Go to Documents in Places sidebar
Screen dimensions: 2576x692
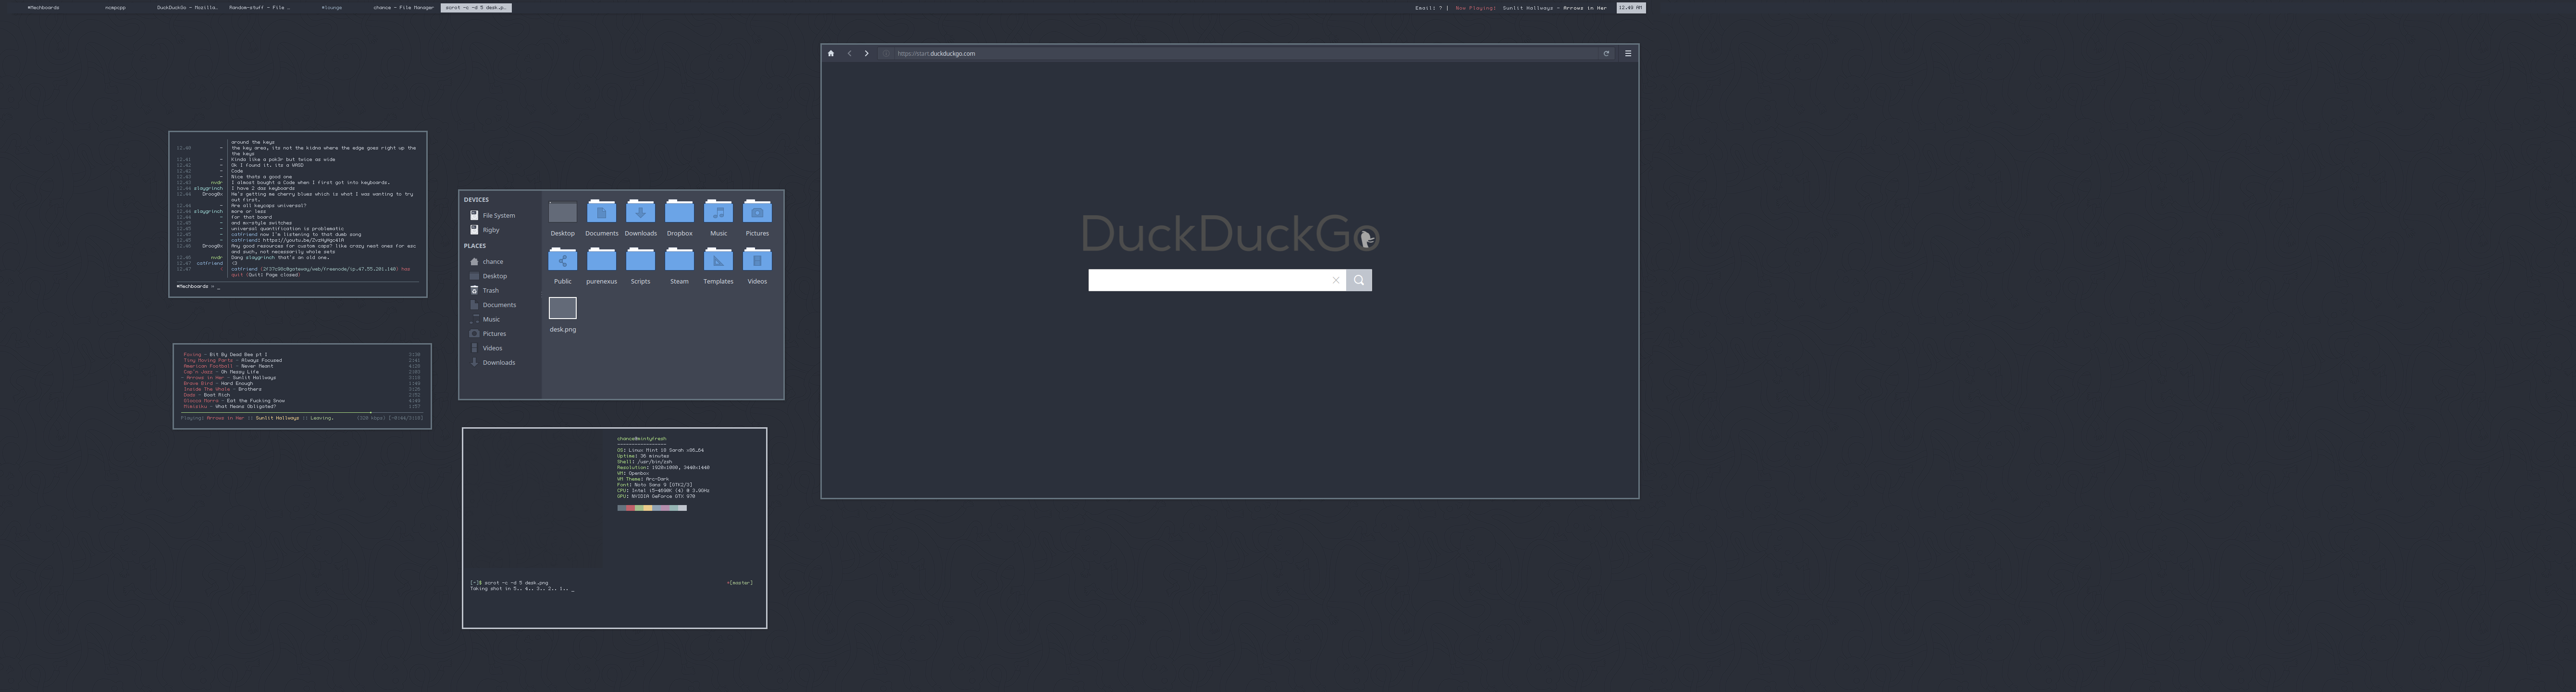point(493,305)
